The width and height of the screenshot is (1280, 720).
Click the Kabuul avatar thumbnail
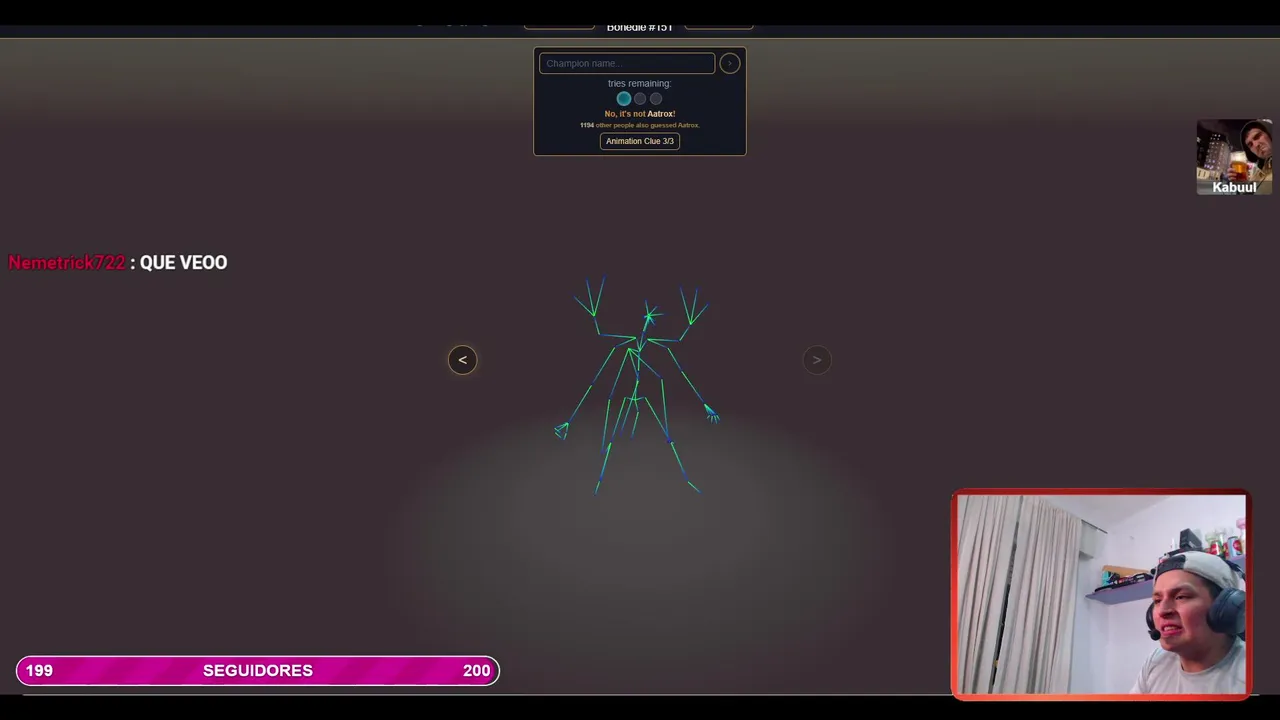coord(1234,157)
